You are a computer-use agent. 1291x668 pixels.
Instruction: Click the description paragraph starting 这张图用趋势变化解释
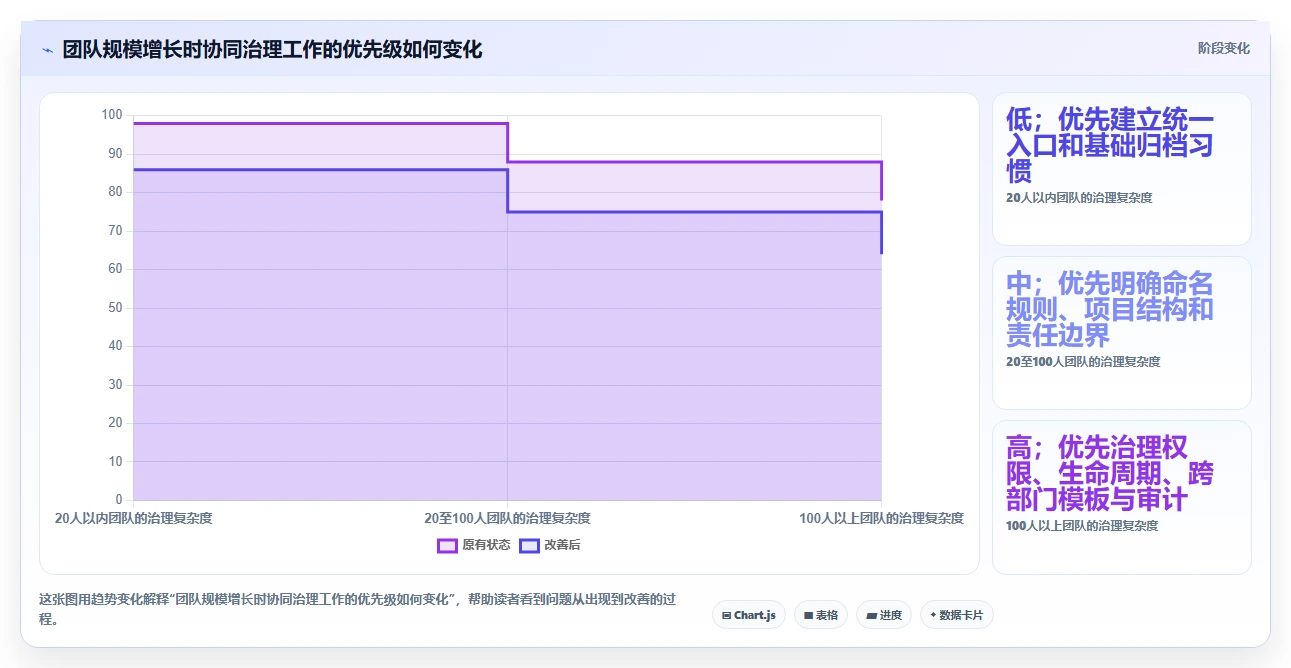357,609
